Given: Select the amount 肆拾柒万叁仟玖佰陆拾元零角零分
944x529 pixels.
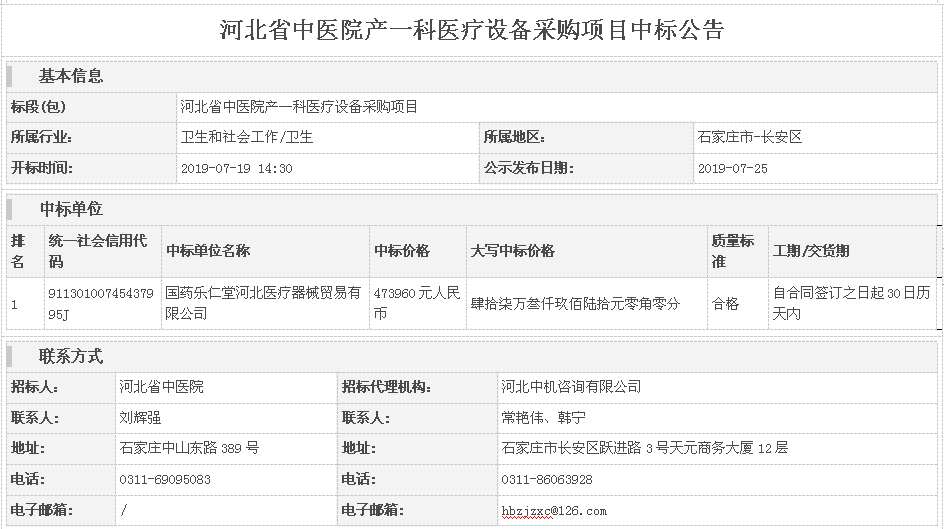Looking at the screenshot, I should [x=575, y=304].
